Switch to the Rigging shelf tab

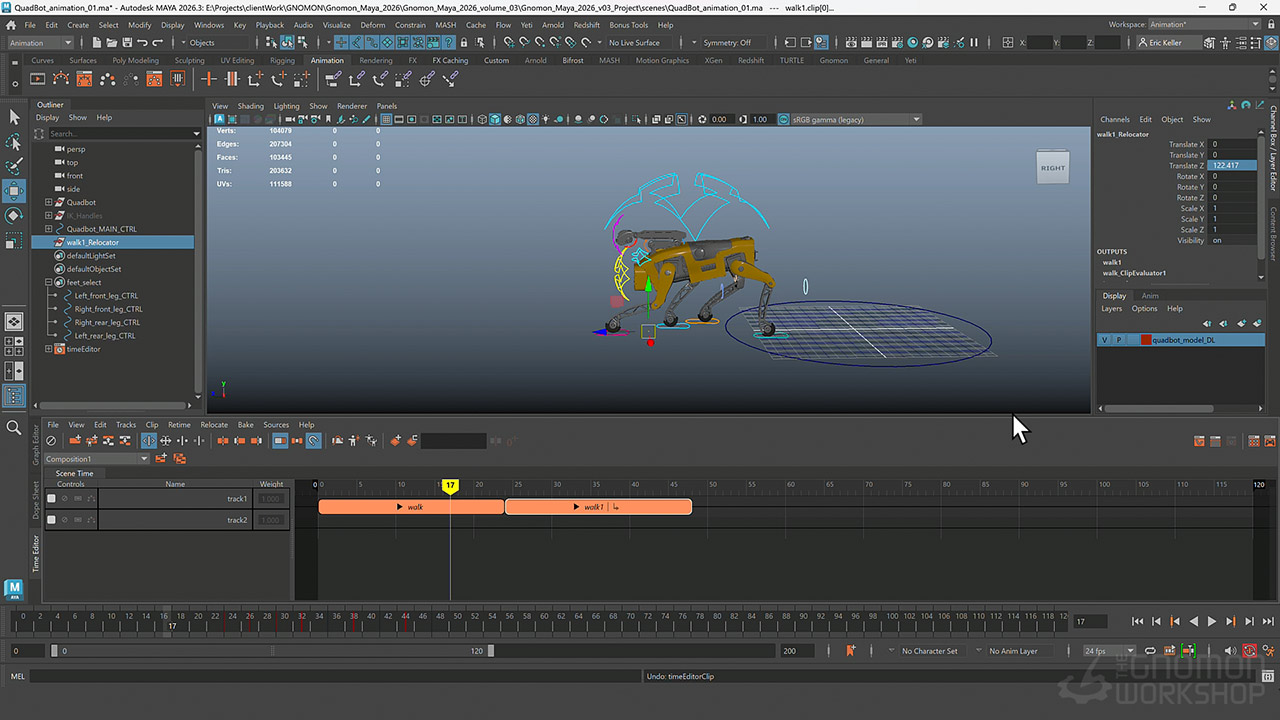(282, 60)
